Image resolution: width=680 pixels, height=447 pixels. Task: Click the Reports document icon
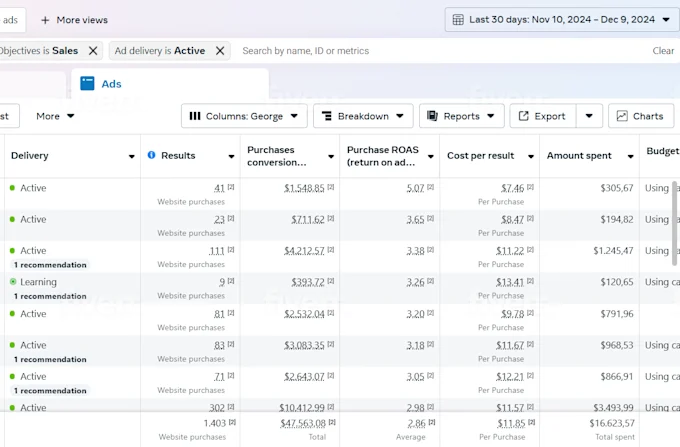[x=432, y=116]
